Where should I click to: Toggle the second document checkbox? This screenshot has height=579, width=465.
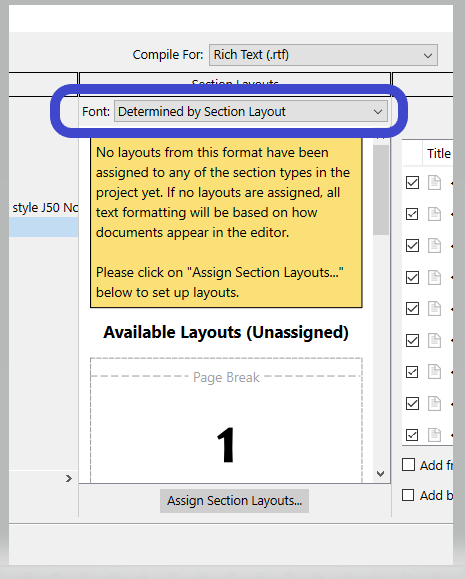[412, 214]
